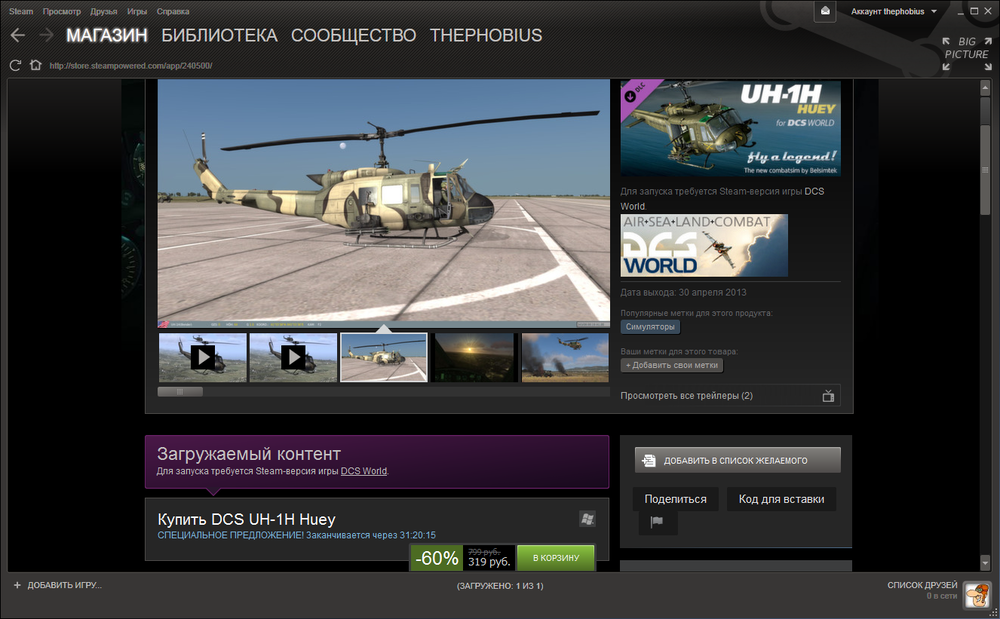Open the Справка menu

tap(173, 11)
